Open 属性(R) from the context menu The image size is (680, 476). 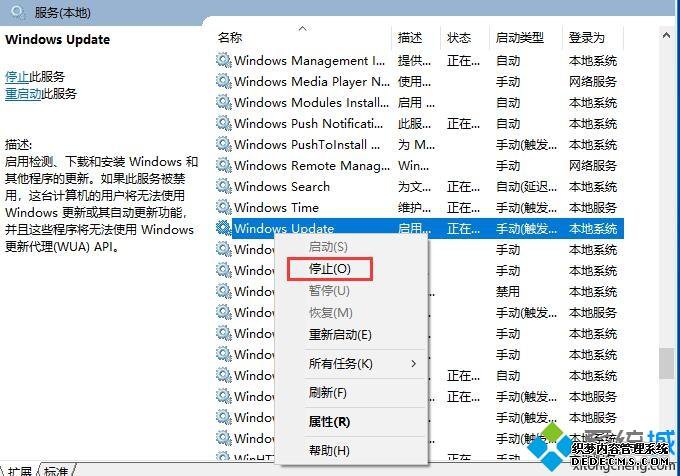point(329,422)
